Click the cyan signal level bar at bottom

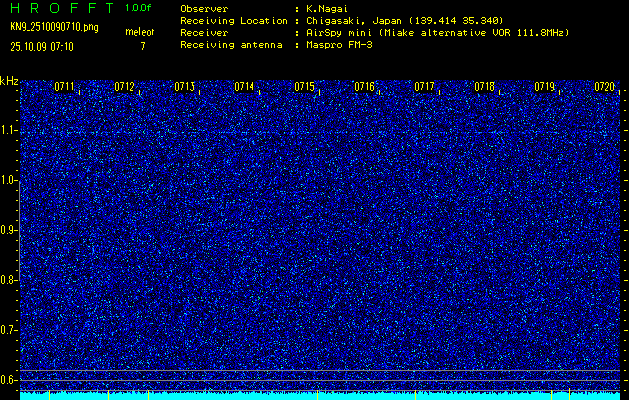[x=320, y=396]
